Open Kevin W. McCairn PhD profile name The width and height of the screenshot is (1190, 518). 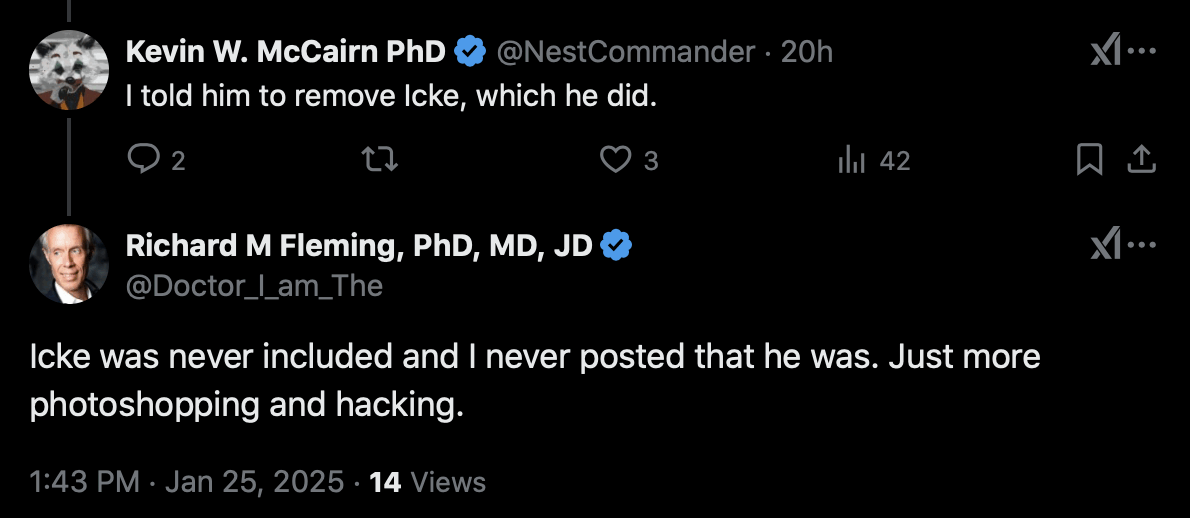tap(287, 52)
